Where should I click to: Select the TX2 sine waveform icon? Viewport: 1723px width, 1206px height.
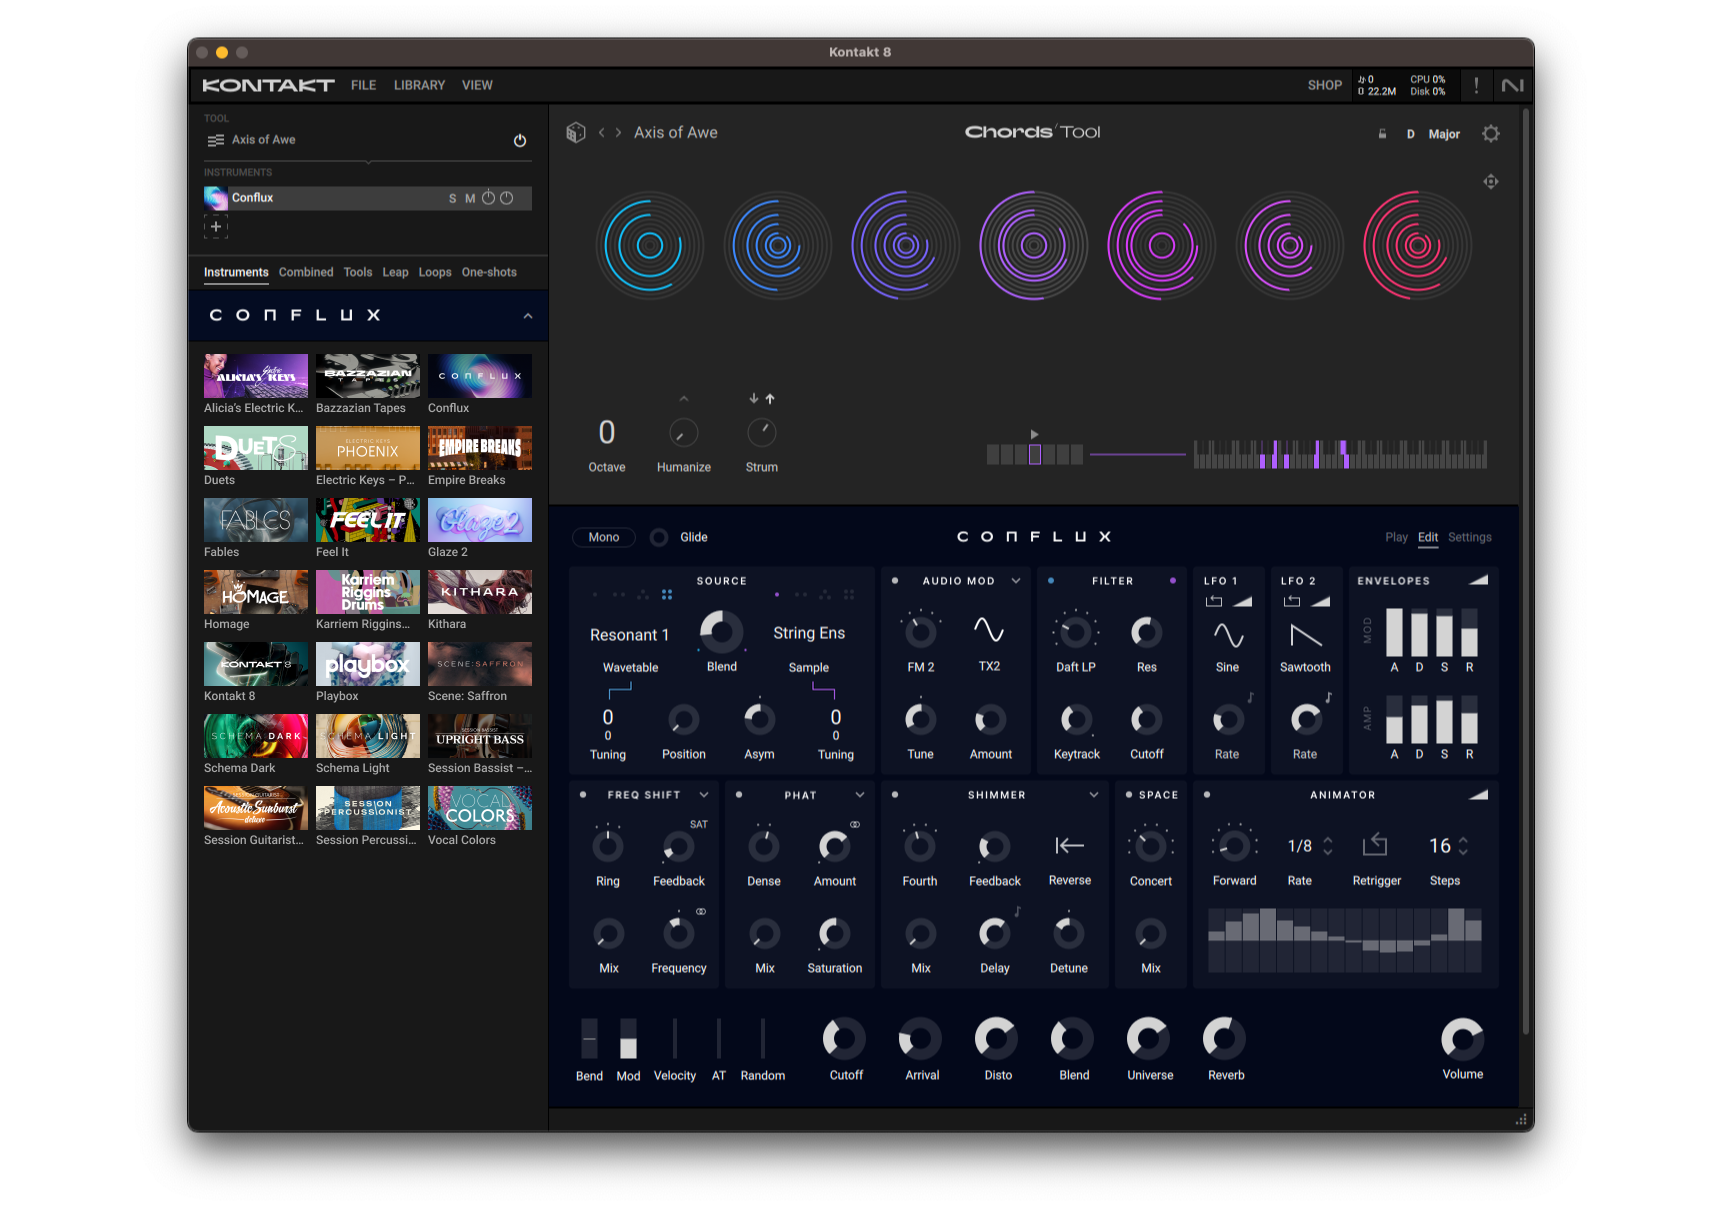click(x=989, y=631)
